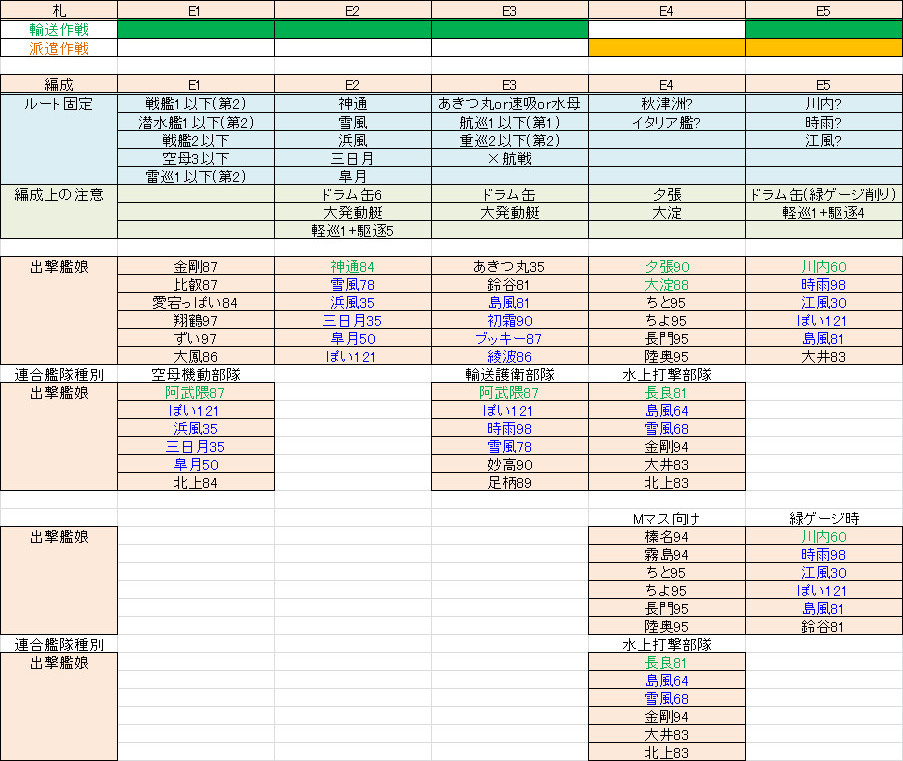This screenshot has width=903, height=761.
Task: Click the blue ブッキー87 cell
Action: 510,338
